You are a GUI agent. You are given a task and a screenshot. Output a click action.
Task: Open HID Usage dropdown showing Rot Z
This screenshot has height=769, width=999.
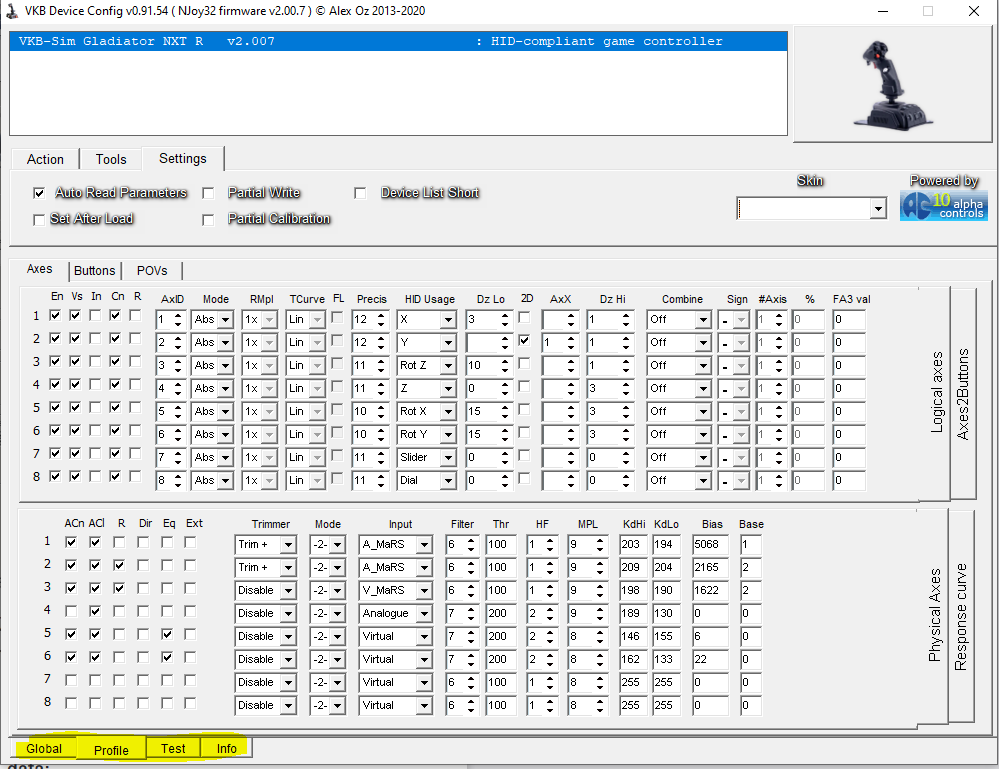click(x=449, y=366)
